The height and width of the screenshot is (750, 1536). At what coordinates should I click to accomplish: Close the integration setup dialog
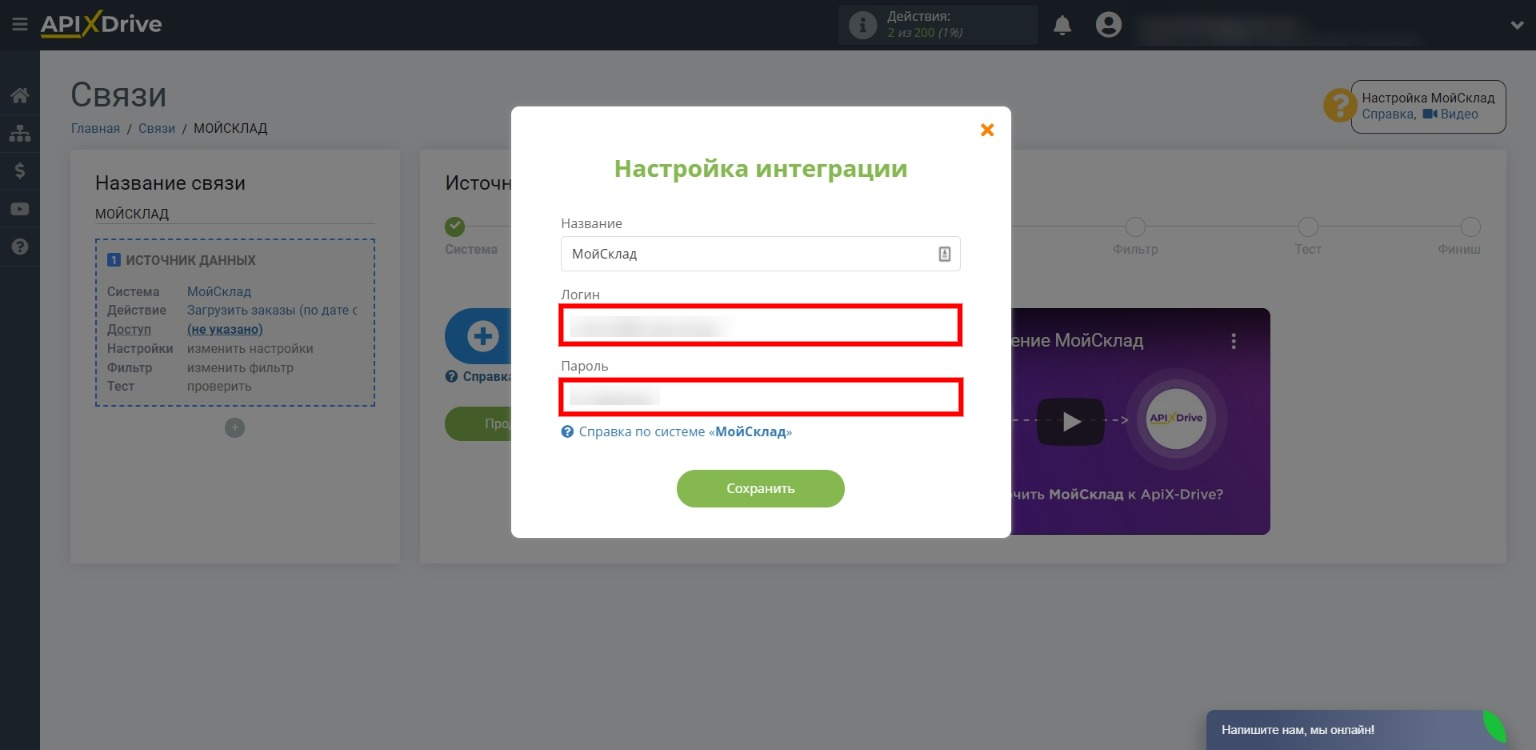click(987, 130)
